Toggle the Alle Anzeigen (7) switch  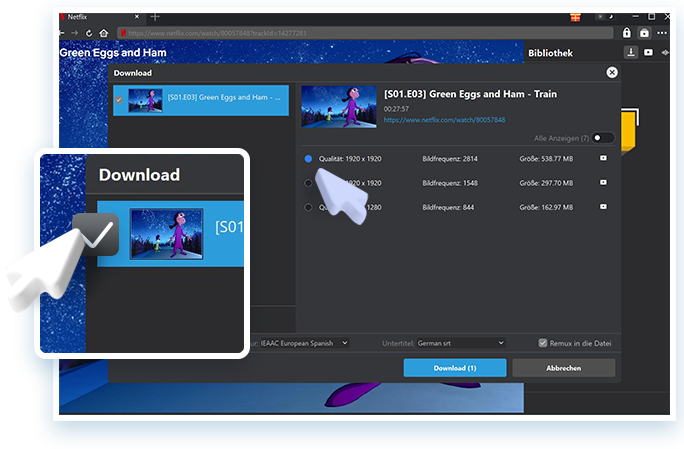click(602, 138)
